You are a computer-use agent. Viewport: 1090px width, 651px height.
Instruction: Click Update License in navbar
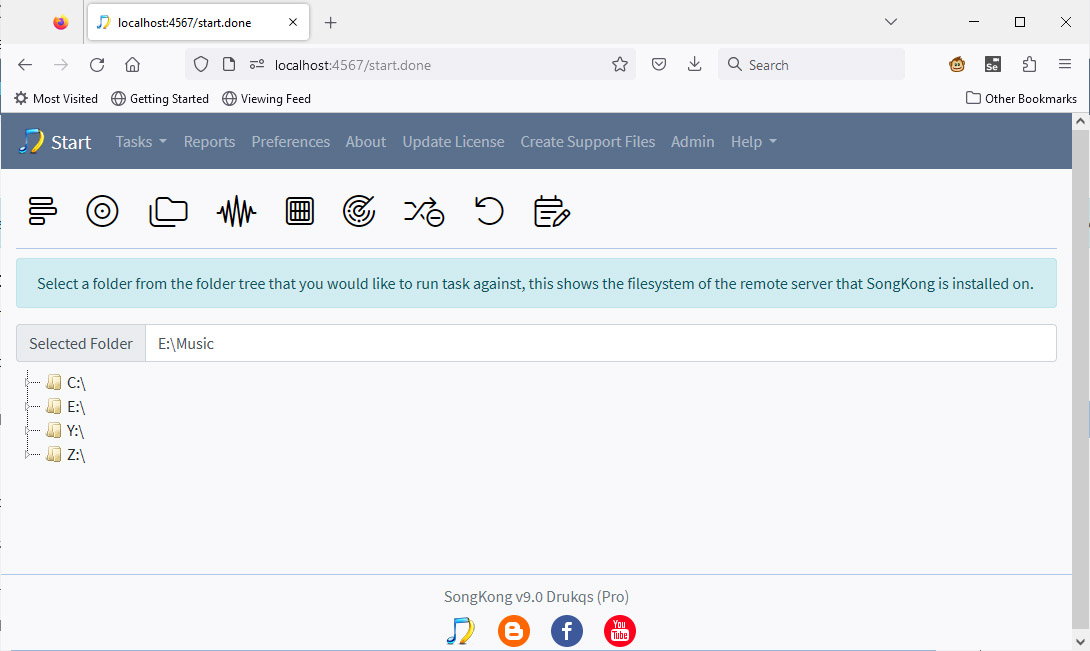(453, 142)
